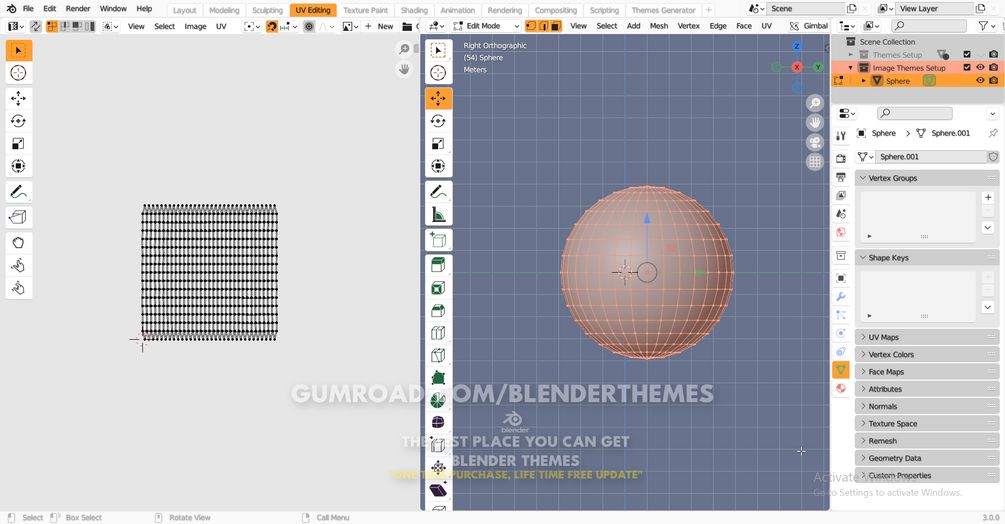Open the Mesh menu in the 3D viewport header

659,26
